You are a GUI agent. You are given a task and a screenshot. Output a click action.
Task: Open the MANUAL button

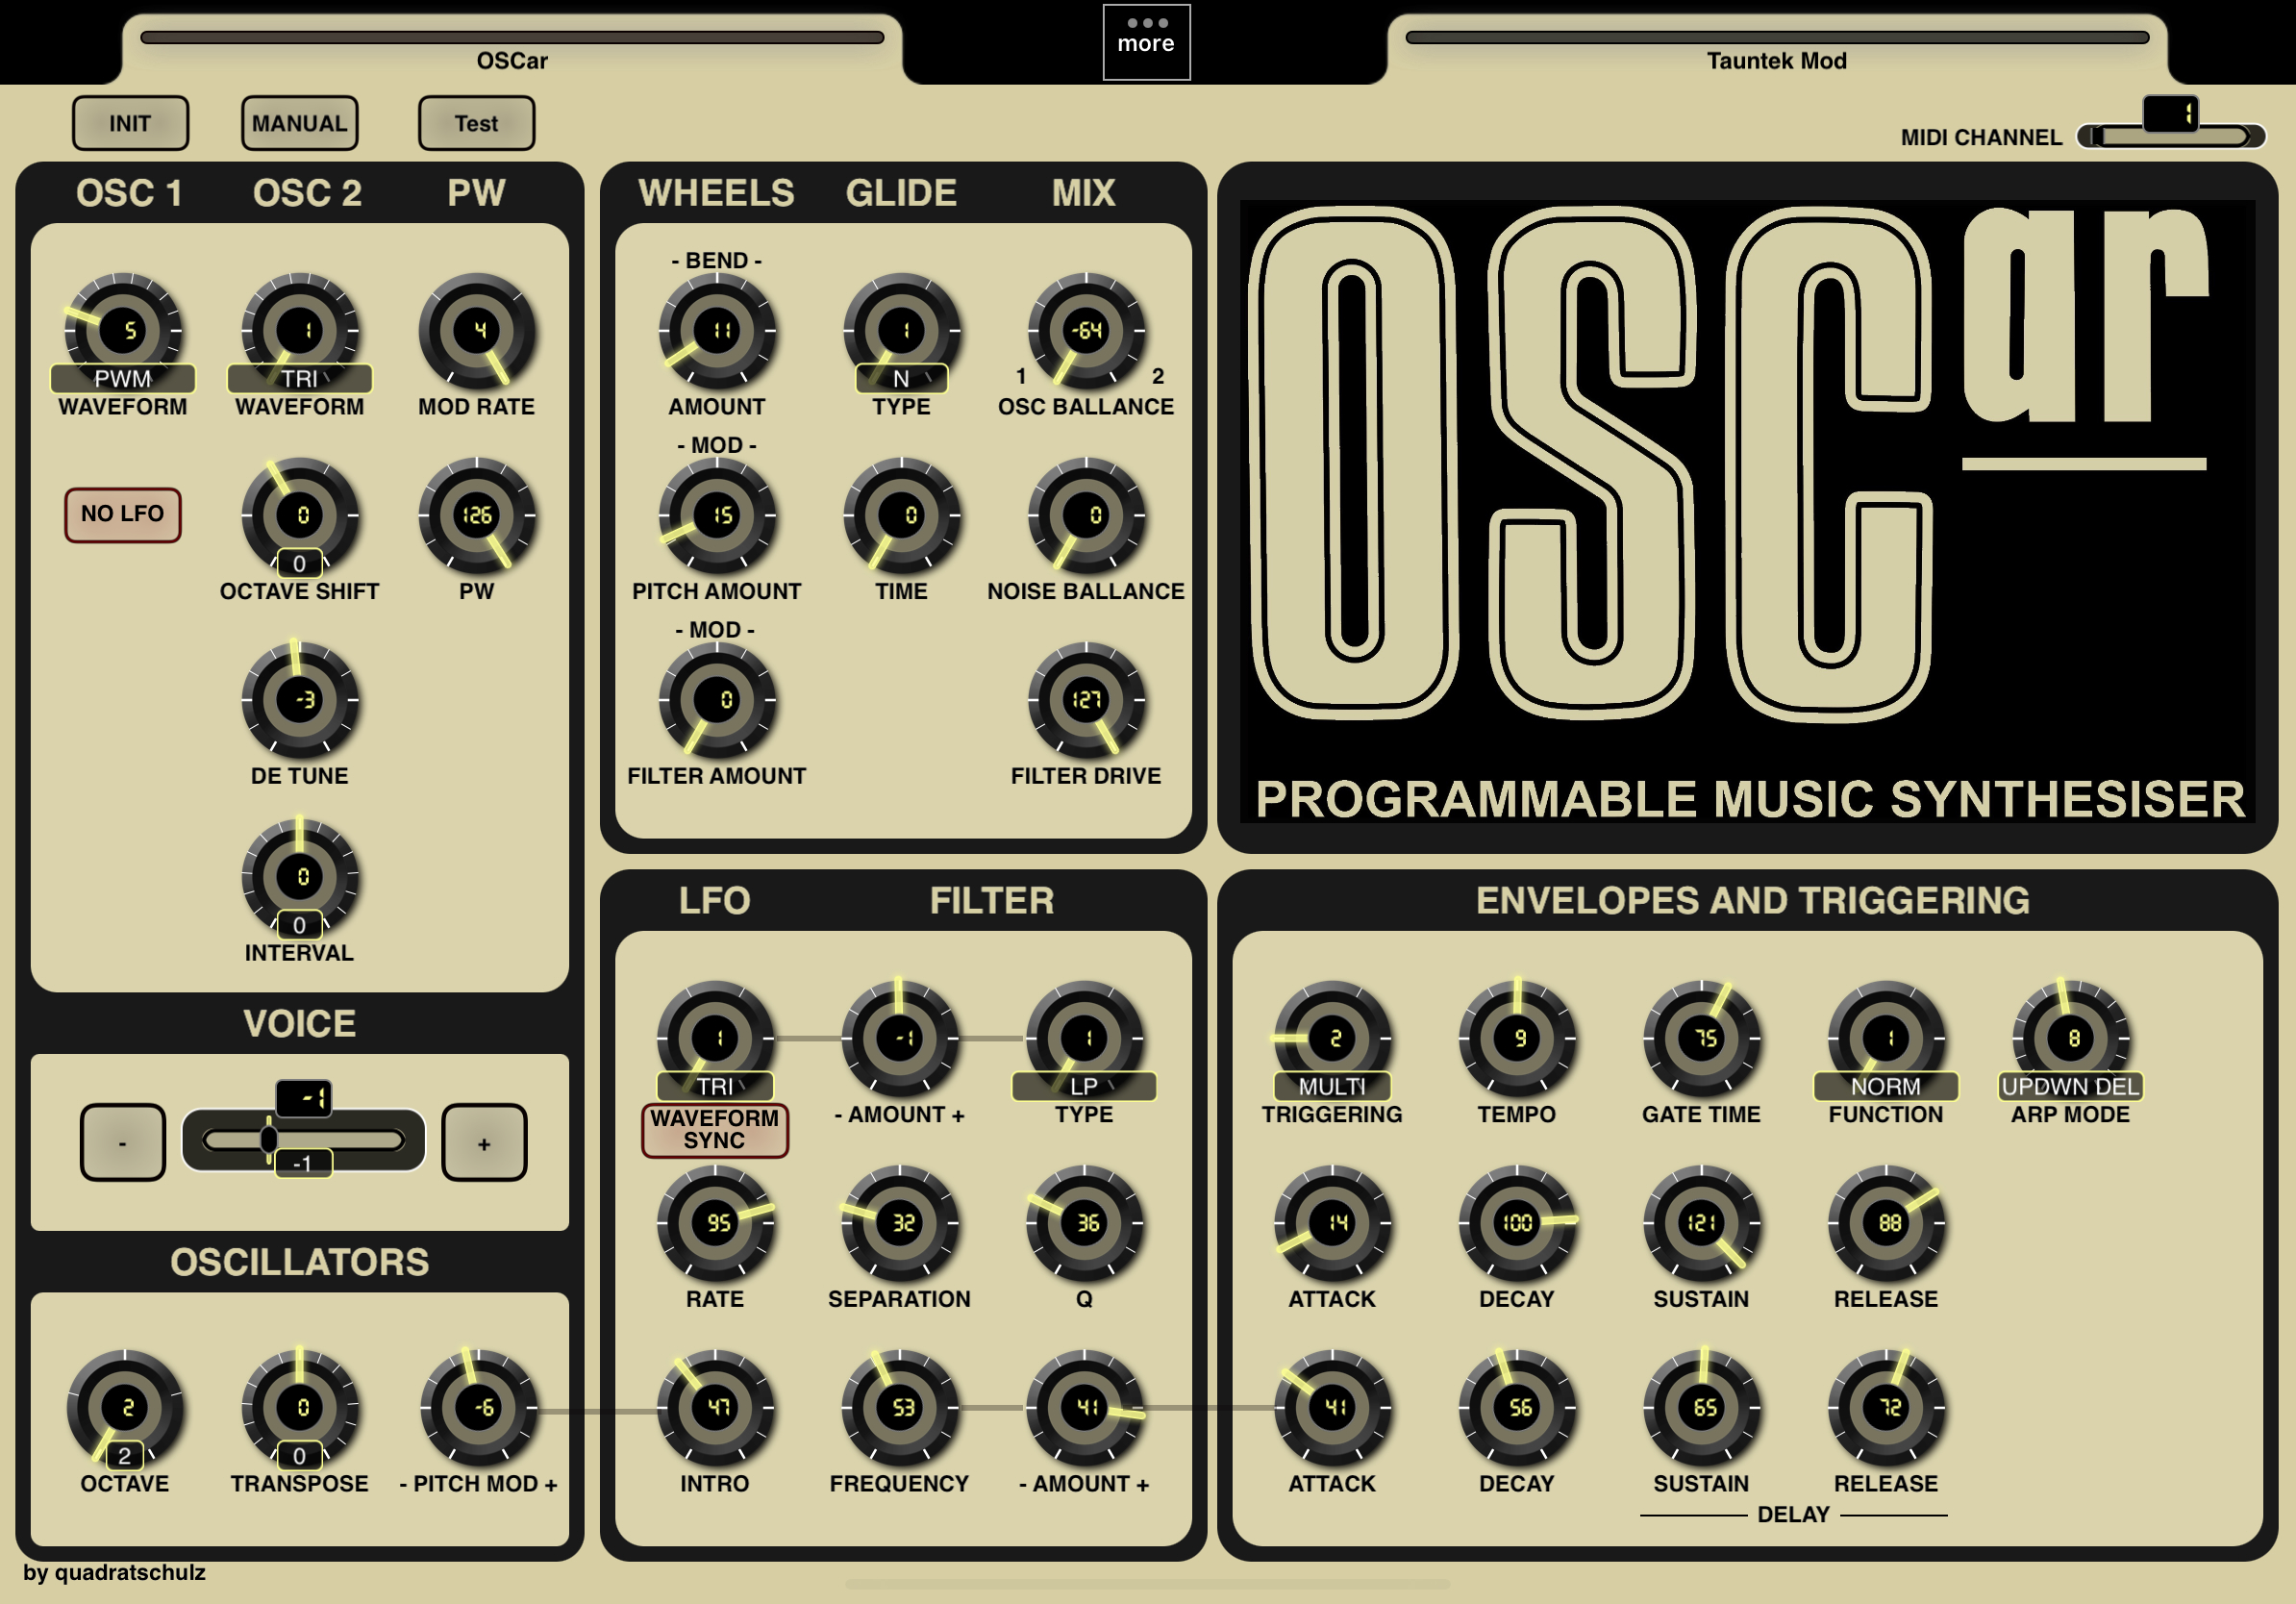300,123
